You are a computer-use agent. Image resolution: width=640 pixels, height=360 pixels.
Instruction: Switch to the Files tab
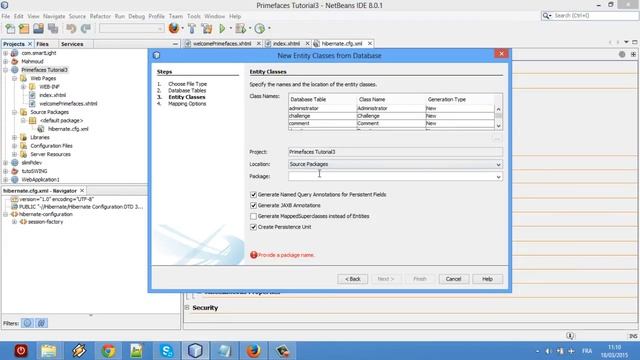coord(42,44)
